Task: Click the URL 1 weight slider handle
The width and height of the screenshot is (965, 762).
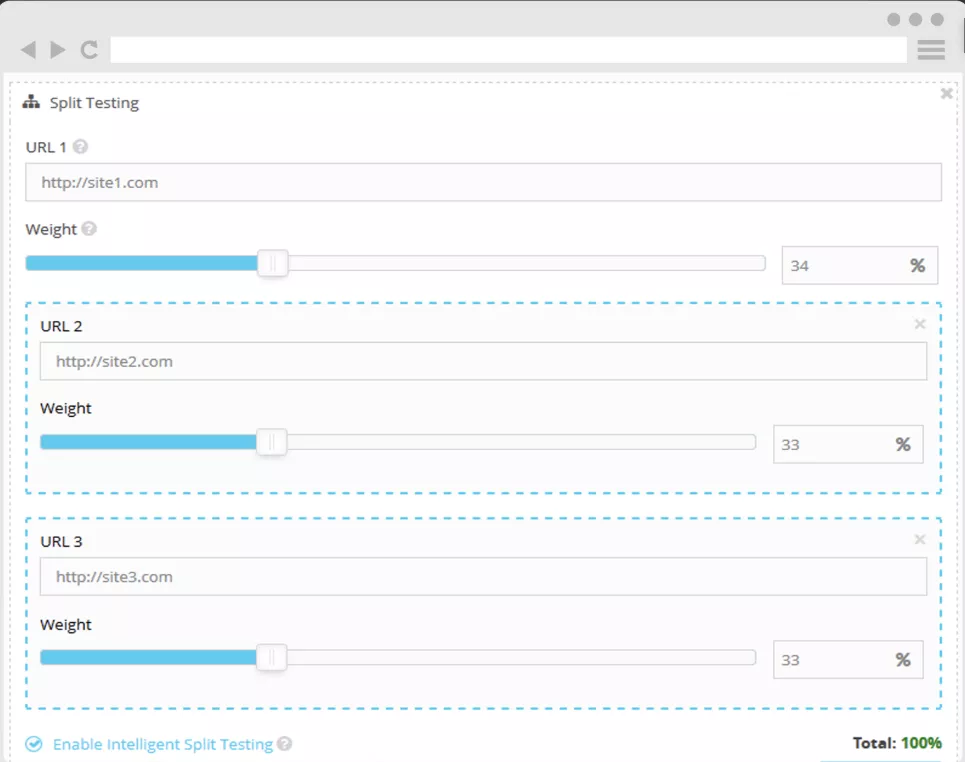Action: (x=272, y=264)
